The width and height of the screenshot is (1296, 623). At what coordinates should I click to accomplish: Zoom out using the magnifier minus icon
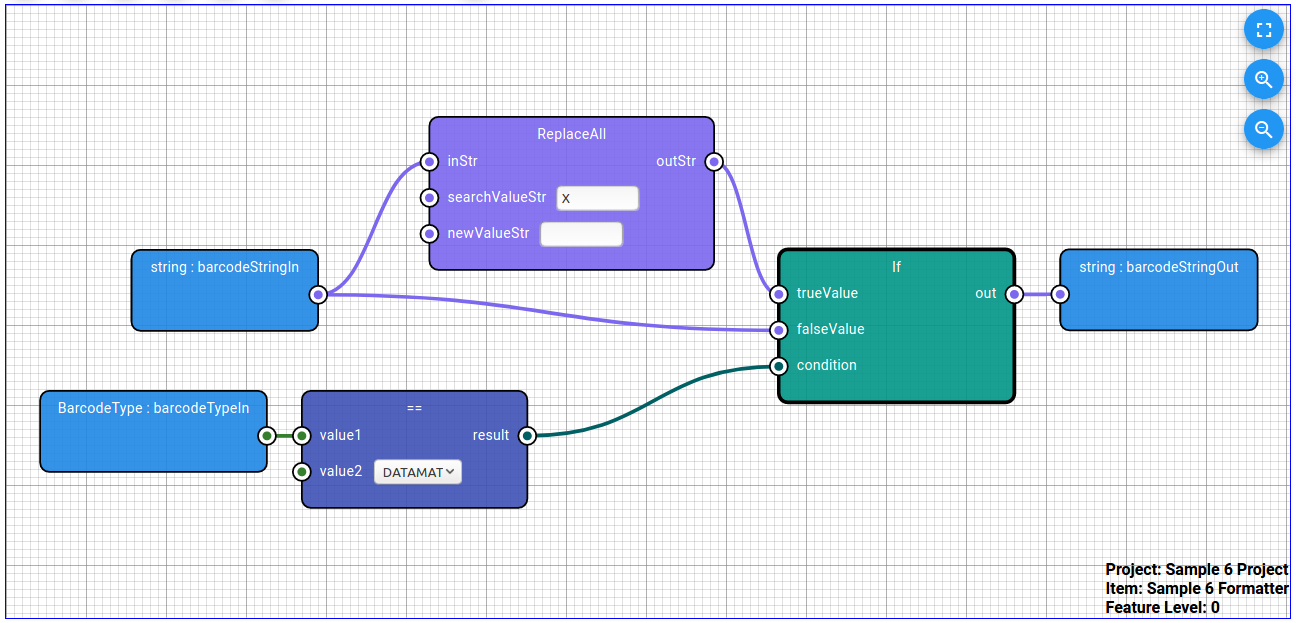(x=1263, y=129)
